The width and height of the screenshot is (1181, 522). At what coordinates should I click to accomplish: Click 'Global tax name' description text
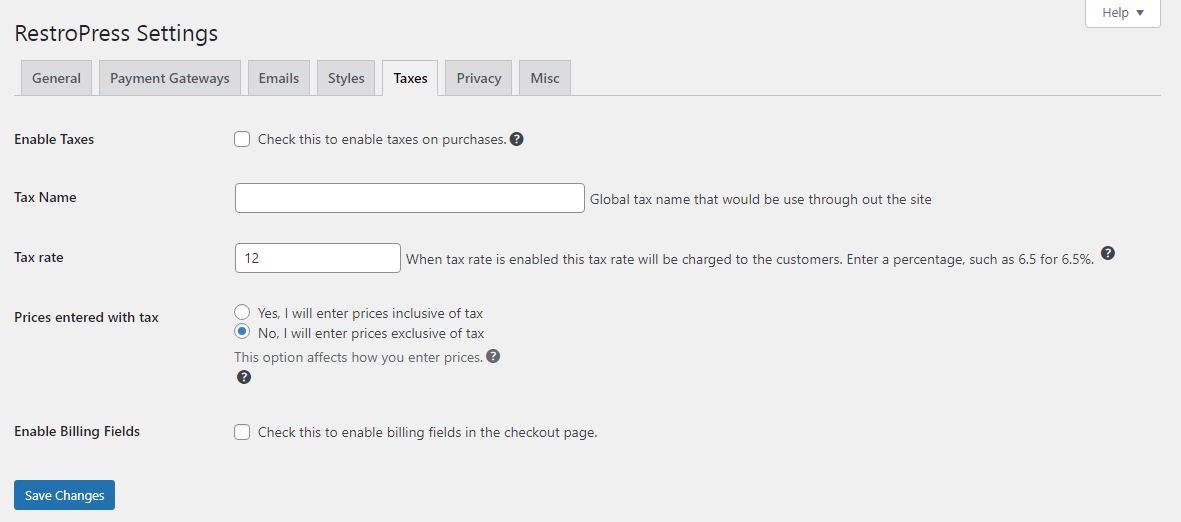click(761, 200)
